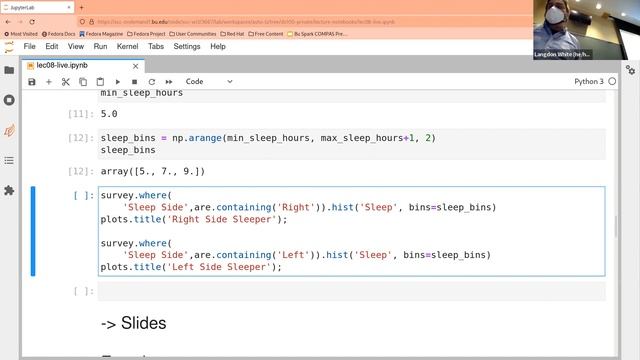Open the Red Hat bookmark folder
The image size is (640, 360).
(x=232, y=34)
